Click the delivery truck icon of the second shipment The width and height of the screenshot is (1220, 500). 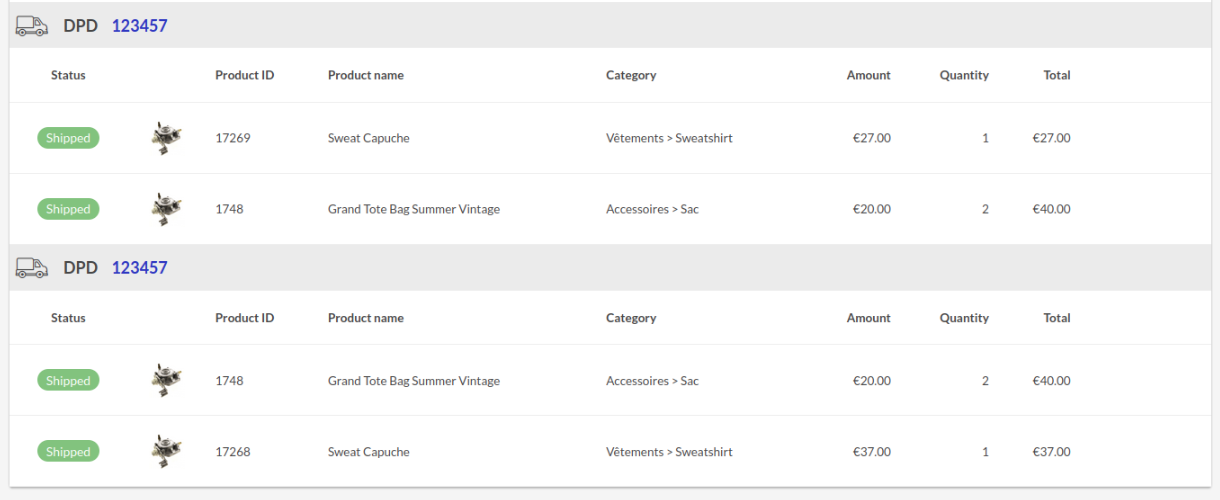32,268
